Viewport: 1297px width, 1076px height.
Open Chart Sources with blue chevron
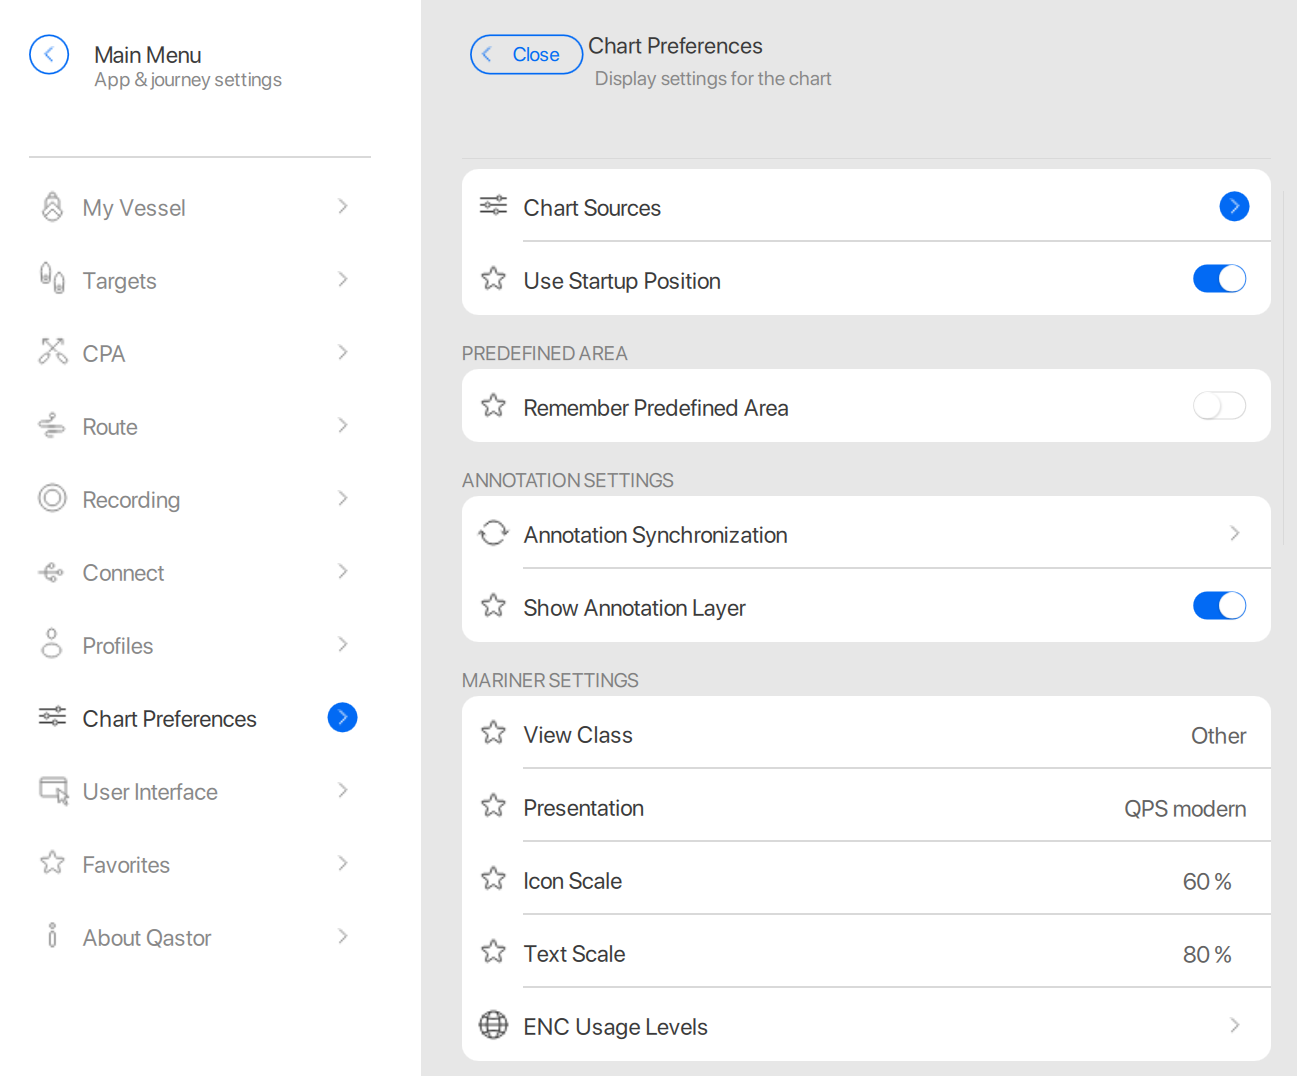tap(1234, 207)
